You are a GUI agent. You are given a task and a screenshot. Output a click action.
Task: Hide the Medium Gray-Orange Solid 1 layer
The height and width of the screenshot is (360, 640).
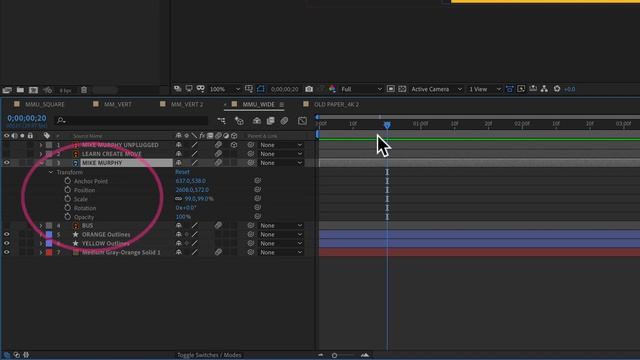7,252
